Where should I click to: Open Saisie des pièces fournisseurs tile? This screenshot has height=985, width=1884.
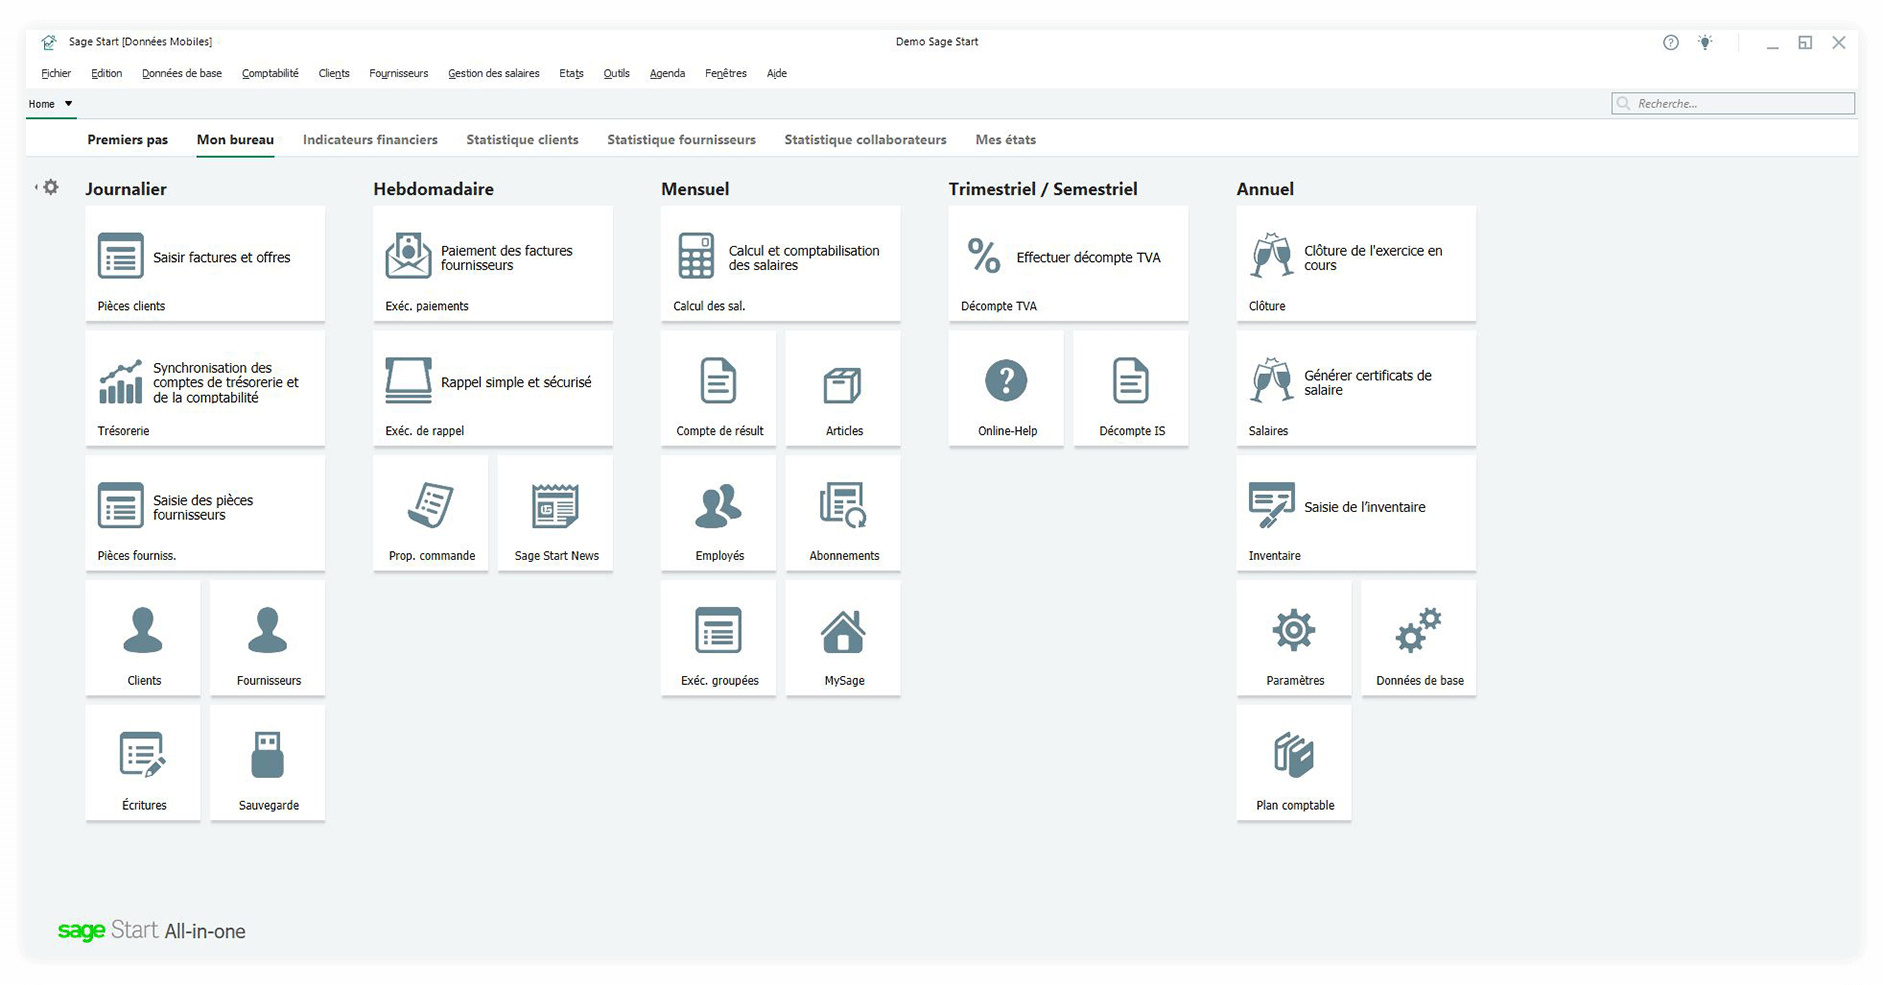click(x=205, y=514)
